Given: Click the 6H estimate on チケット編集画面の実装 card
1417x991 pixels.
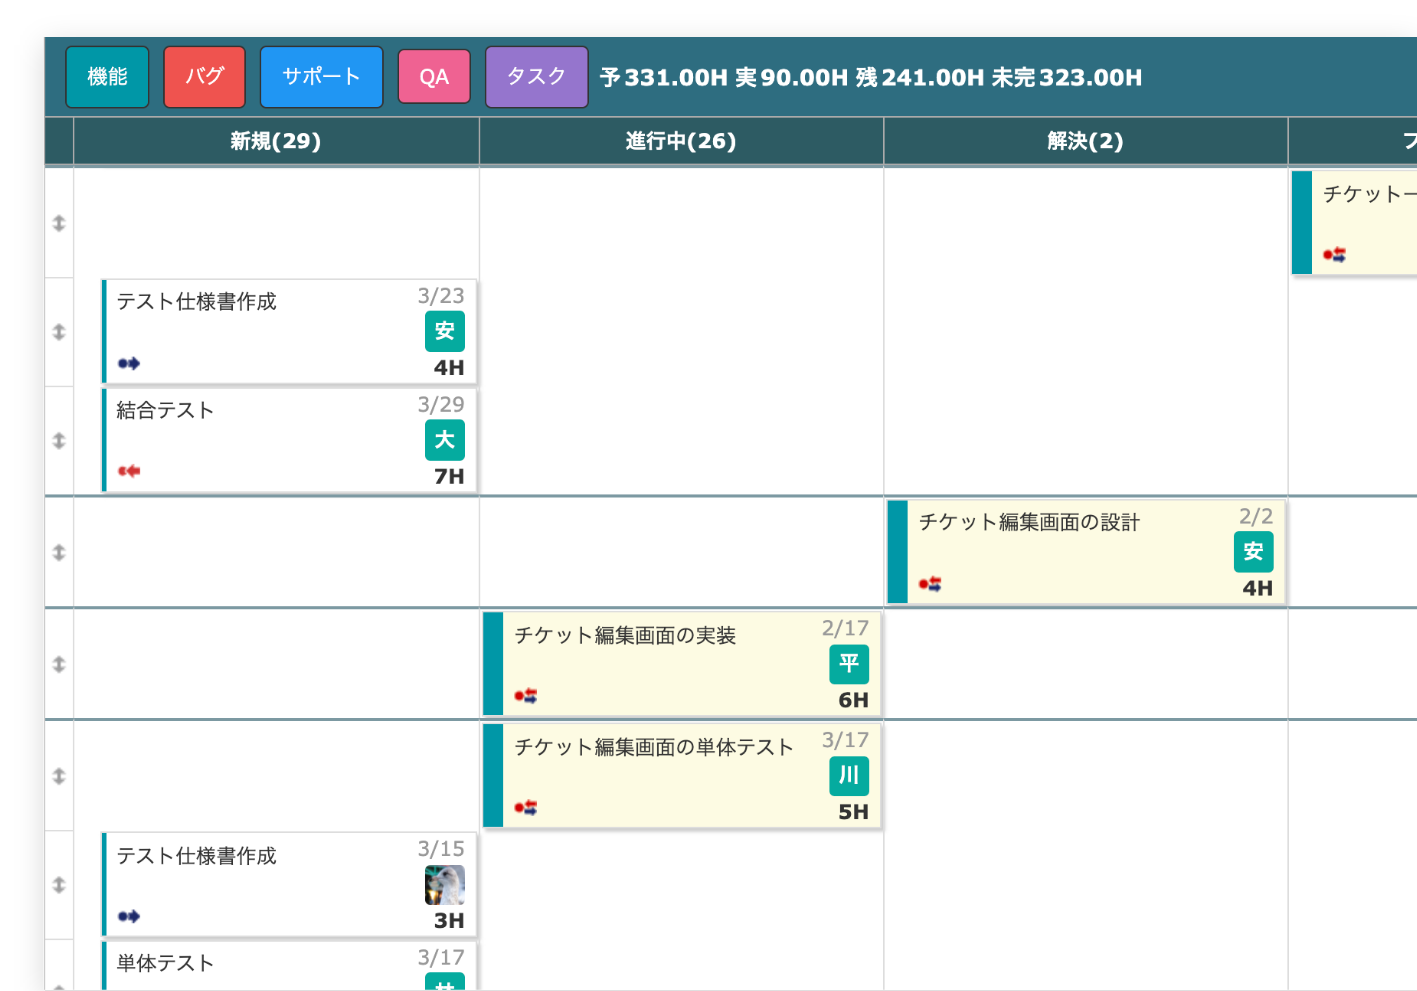Looking at the screenshot, I should tap(853, 700).
